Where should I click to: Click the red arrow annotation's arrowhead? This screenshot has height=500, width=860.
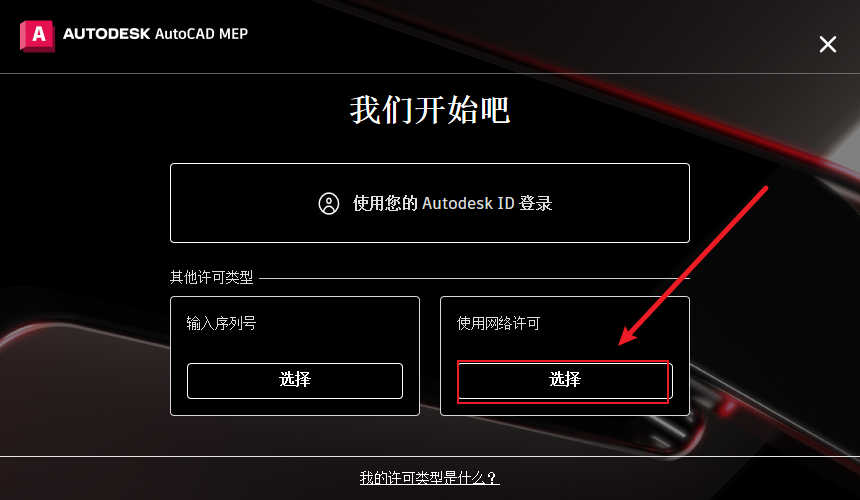tap(628, 336)
